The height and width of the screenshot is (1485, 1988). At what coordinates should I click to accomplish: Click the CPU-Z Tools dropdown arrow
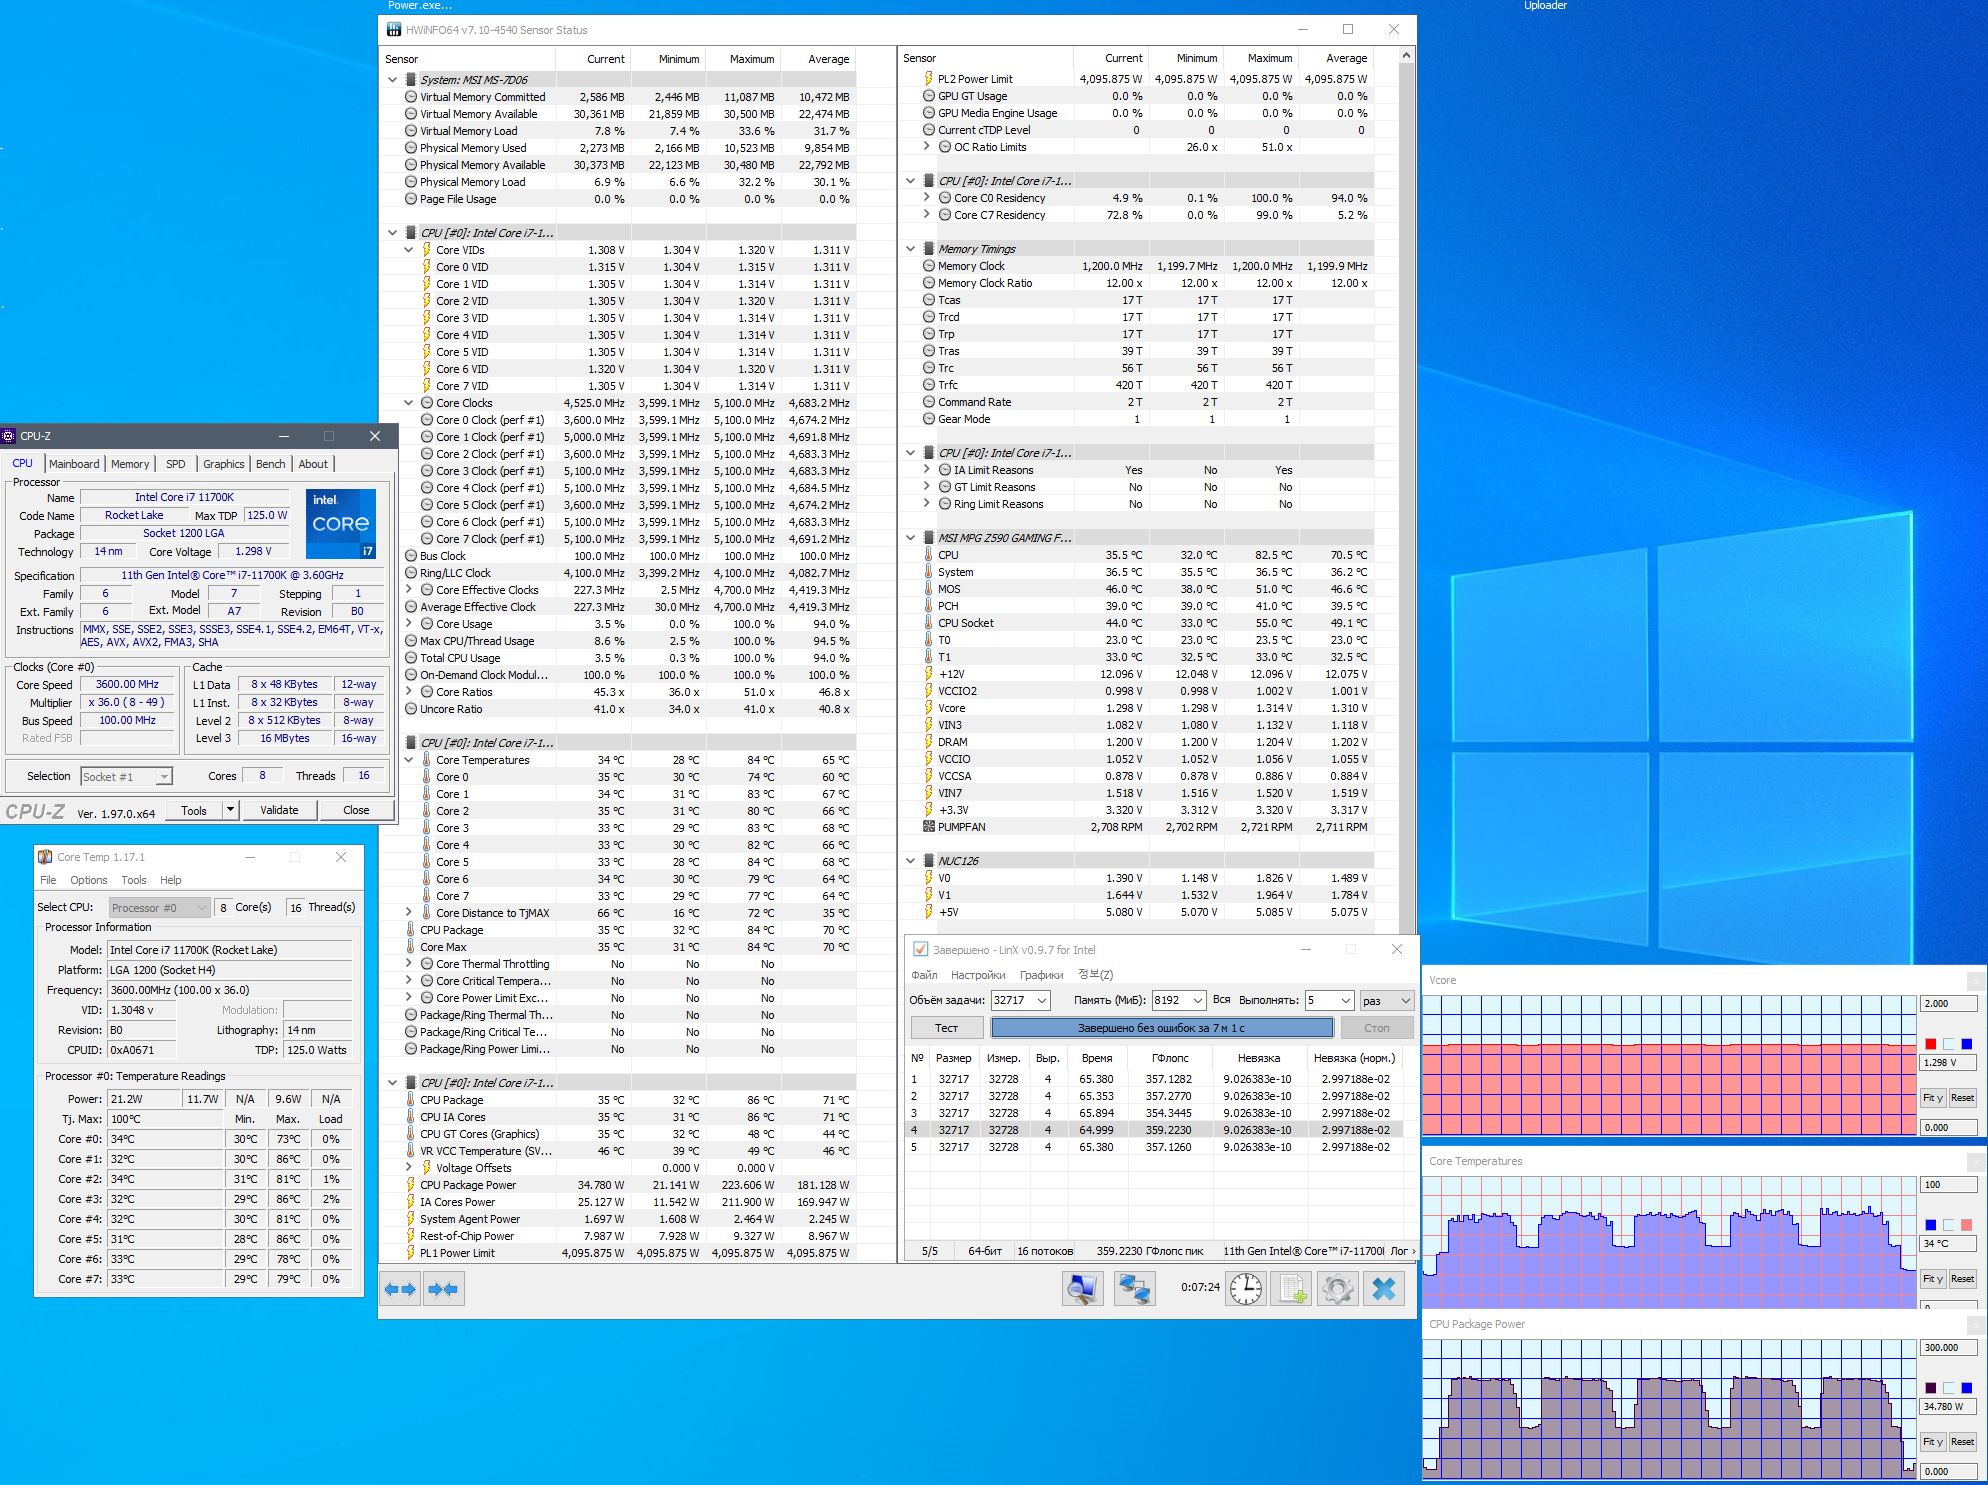coord(231,810)
